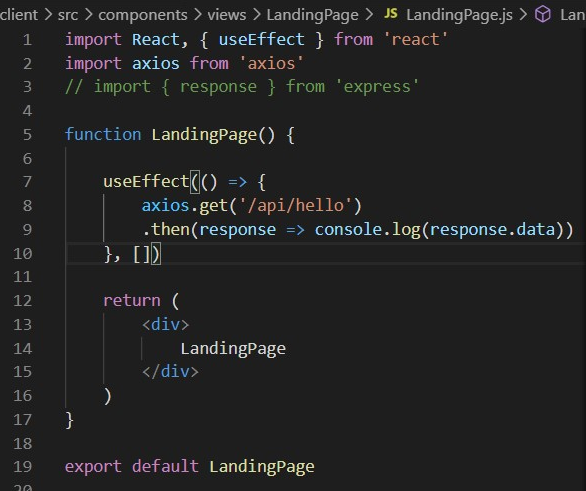Click line number 10 in gutter
The width and height of the screenshot is (586, 491).
coord(23,254)
